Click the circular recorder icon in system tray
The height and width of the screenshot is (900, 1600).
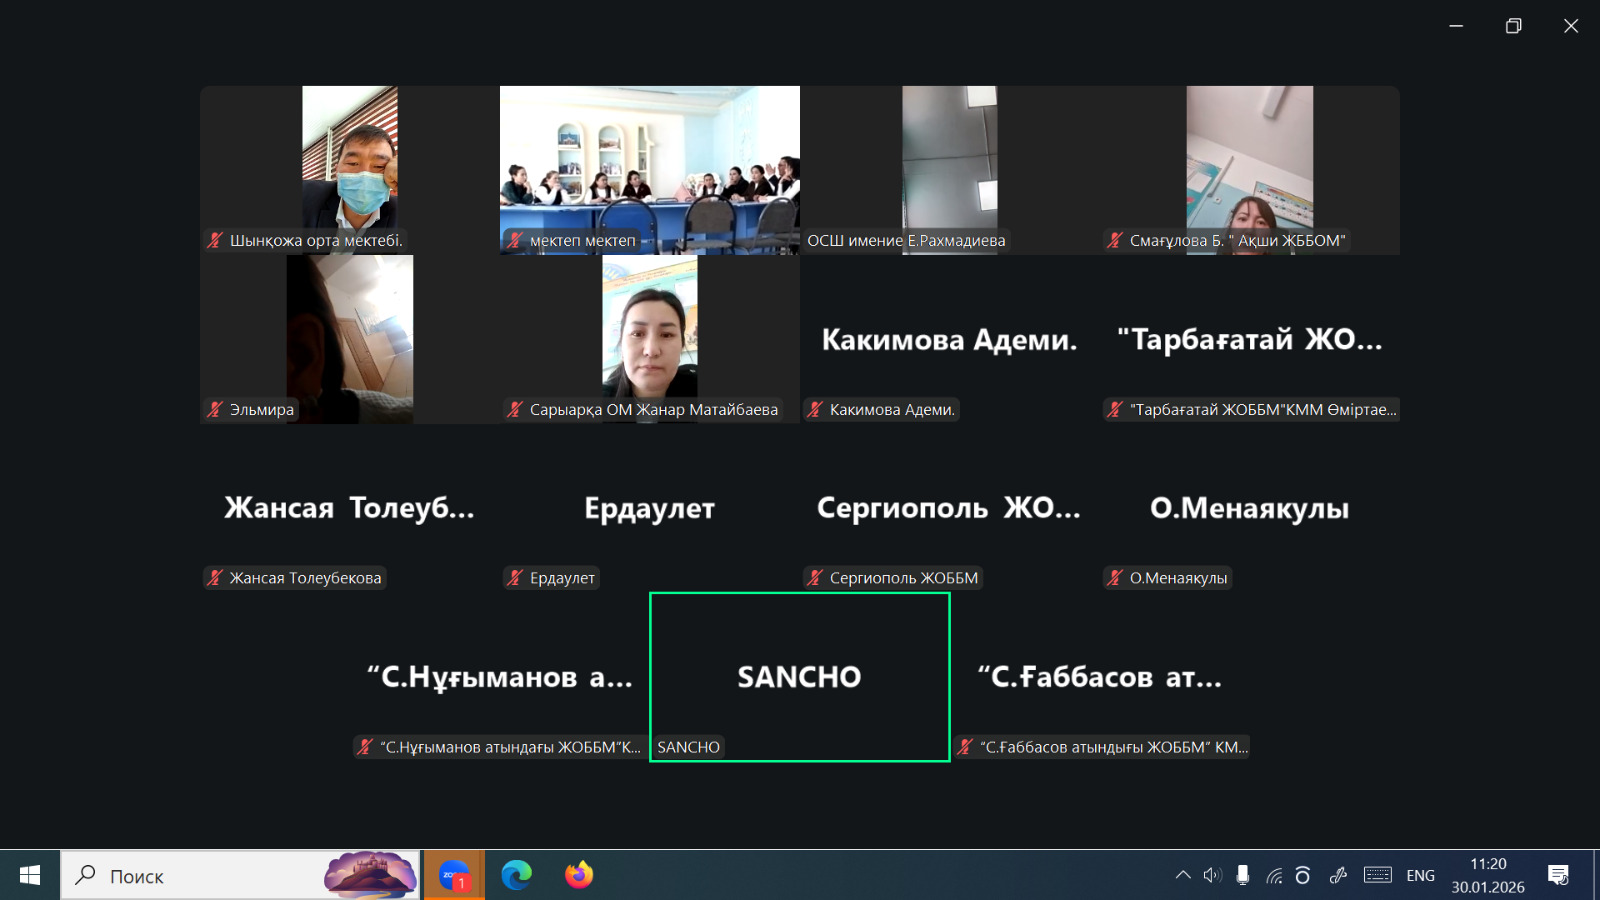[x=1302, y=875]
